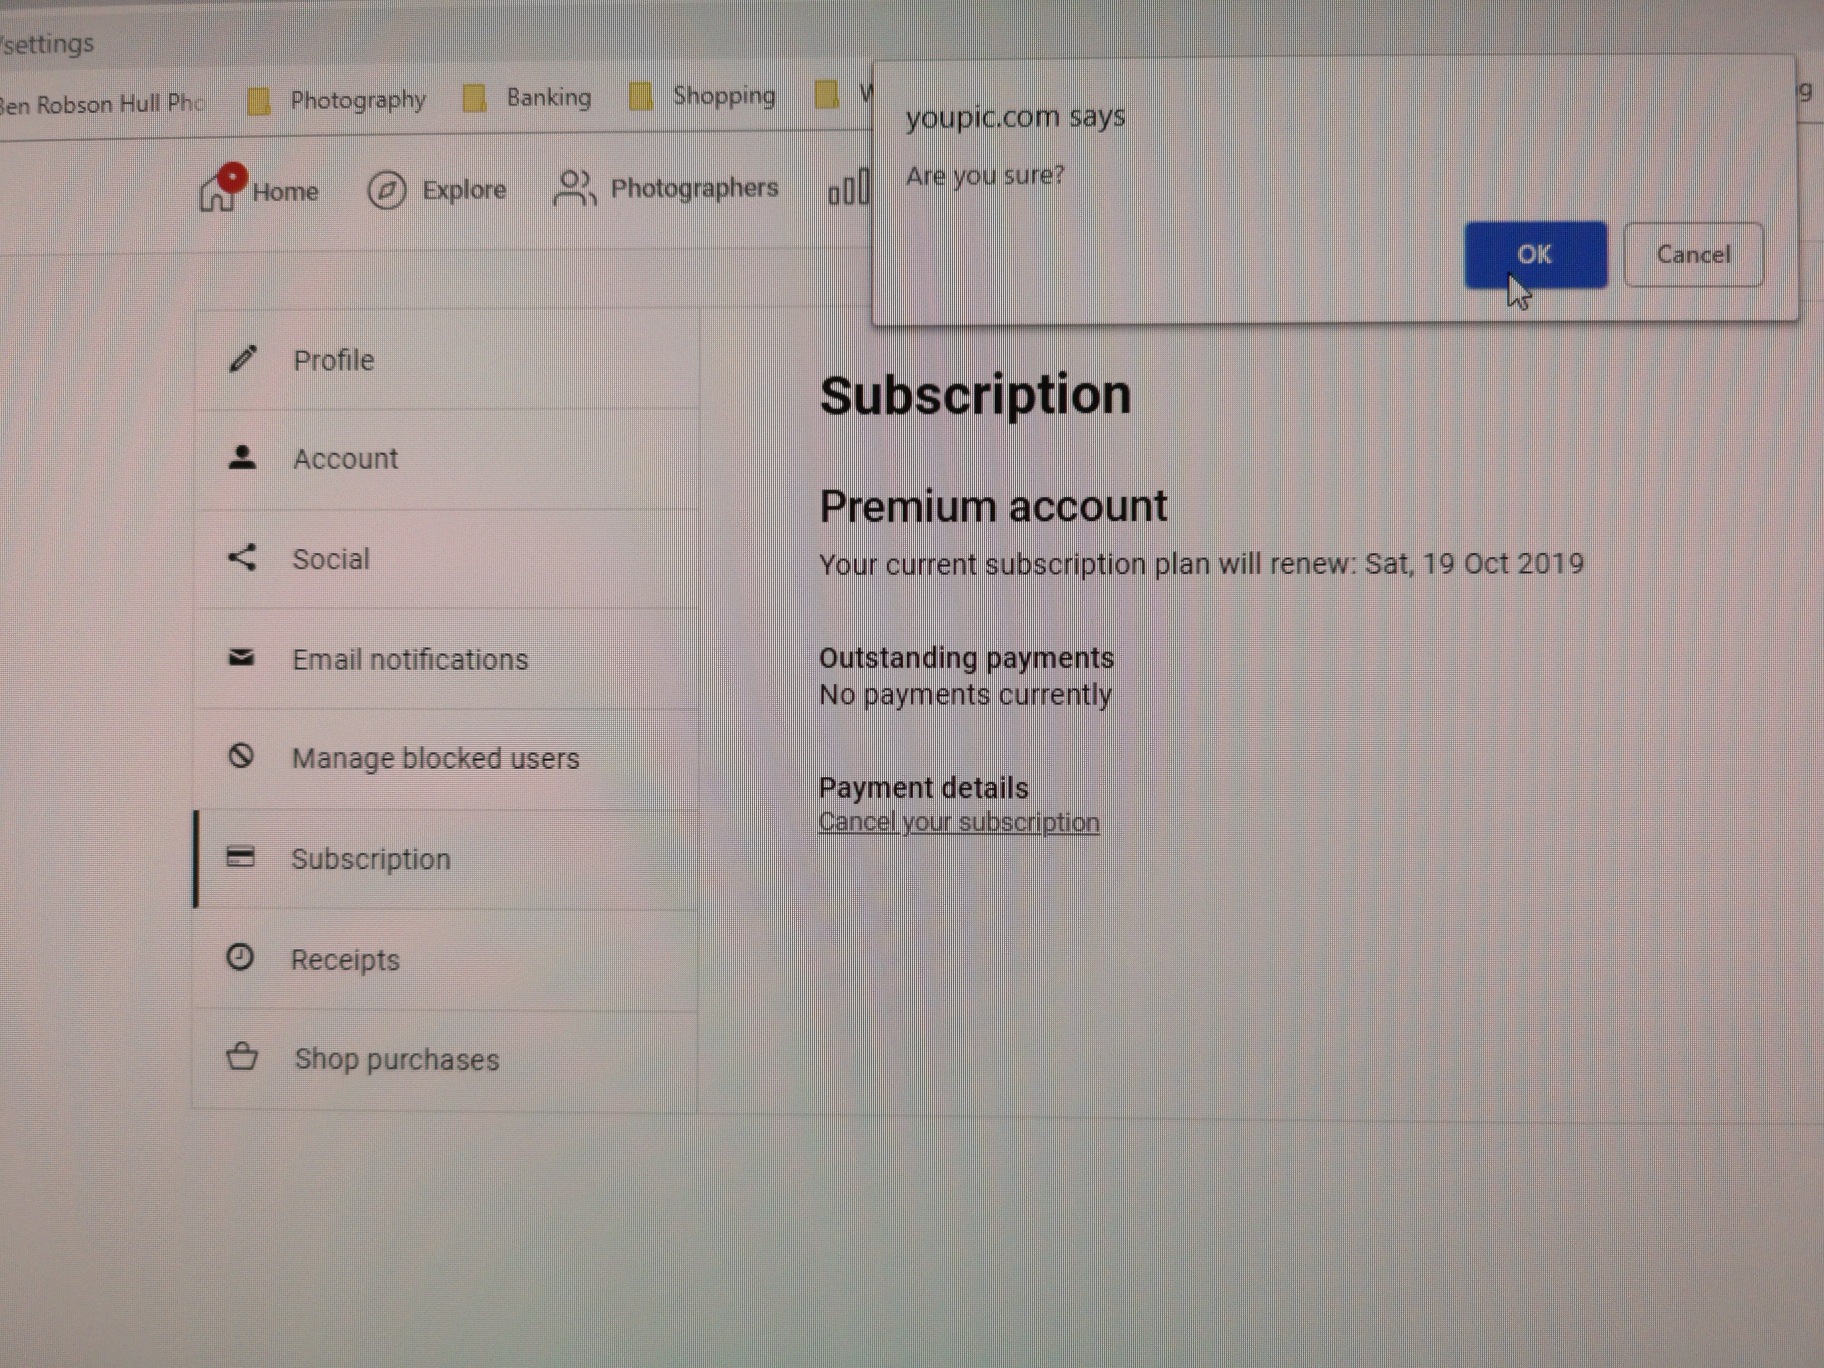Screen dimensions: 1824x1368
Task: Click the share icon beside Social
Action: coord(242,558)
